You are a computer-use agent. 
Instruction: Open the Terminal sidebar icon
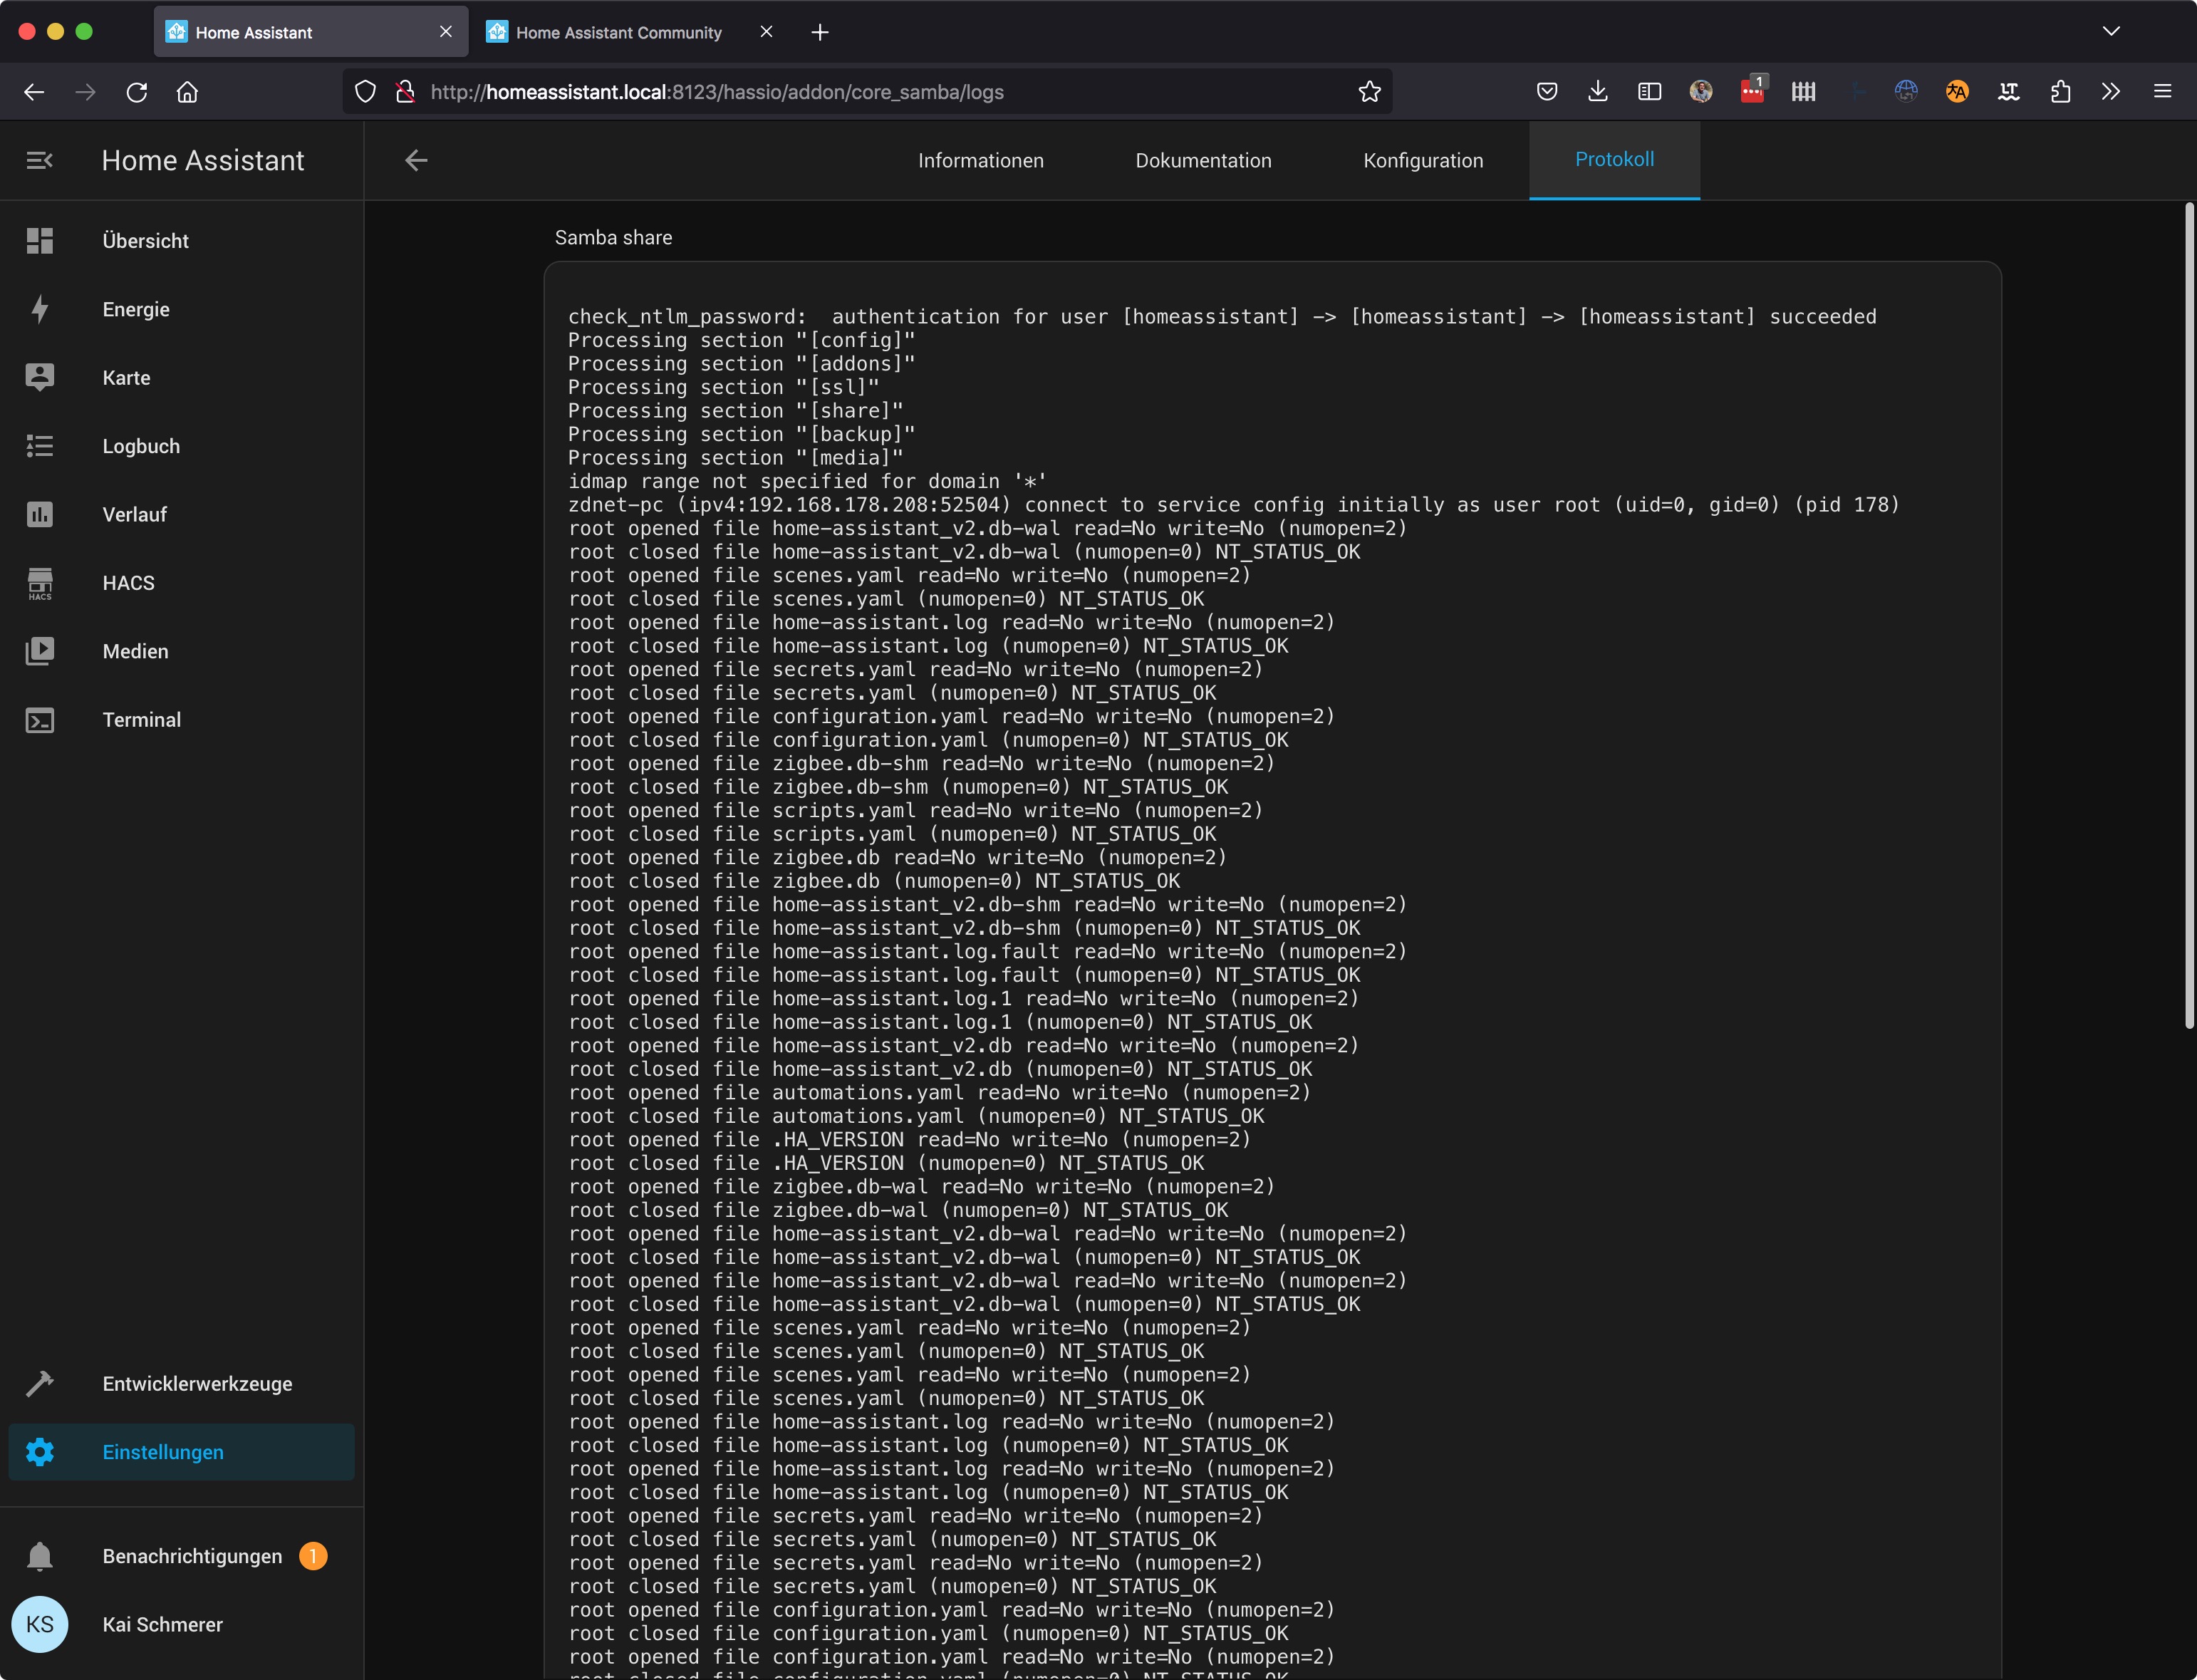pos(39,720)
